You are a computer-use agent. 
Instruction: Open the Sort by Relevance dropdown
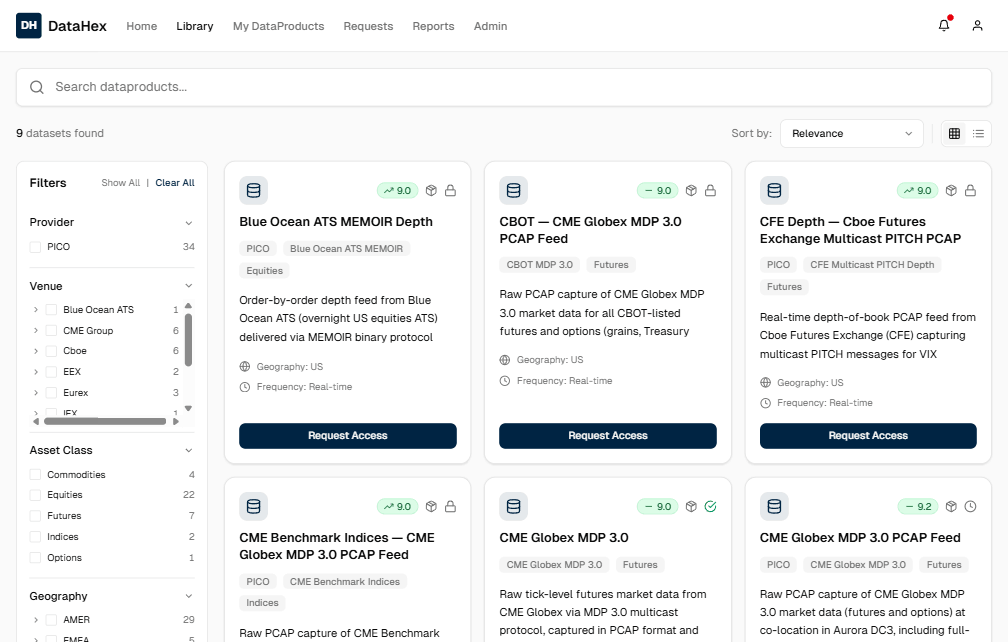pos(852,134)
